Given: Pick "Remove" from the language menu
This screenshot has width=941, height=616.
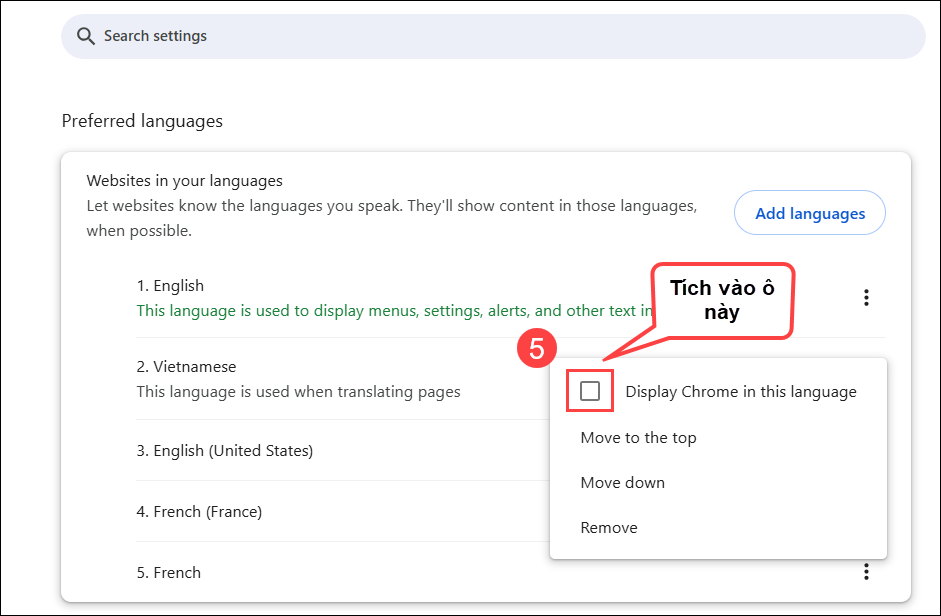Looking at the screenshot, I should [608, 528].
